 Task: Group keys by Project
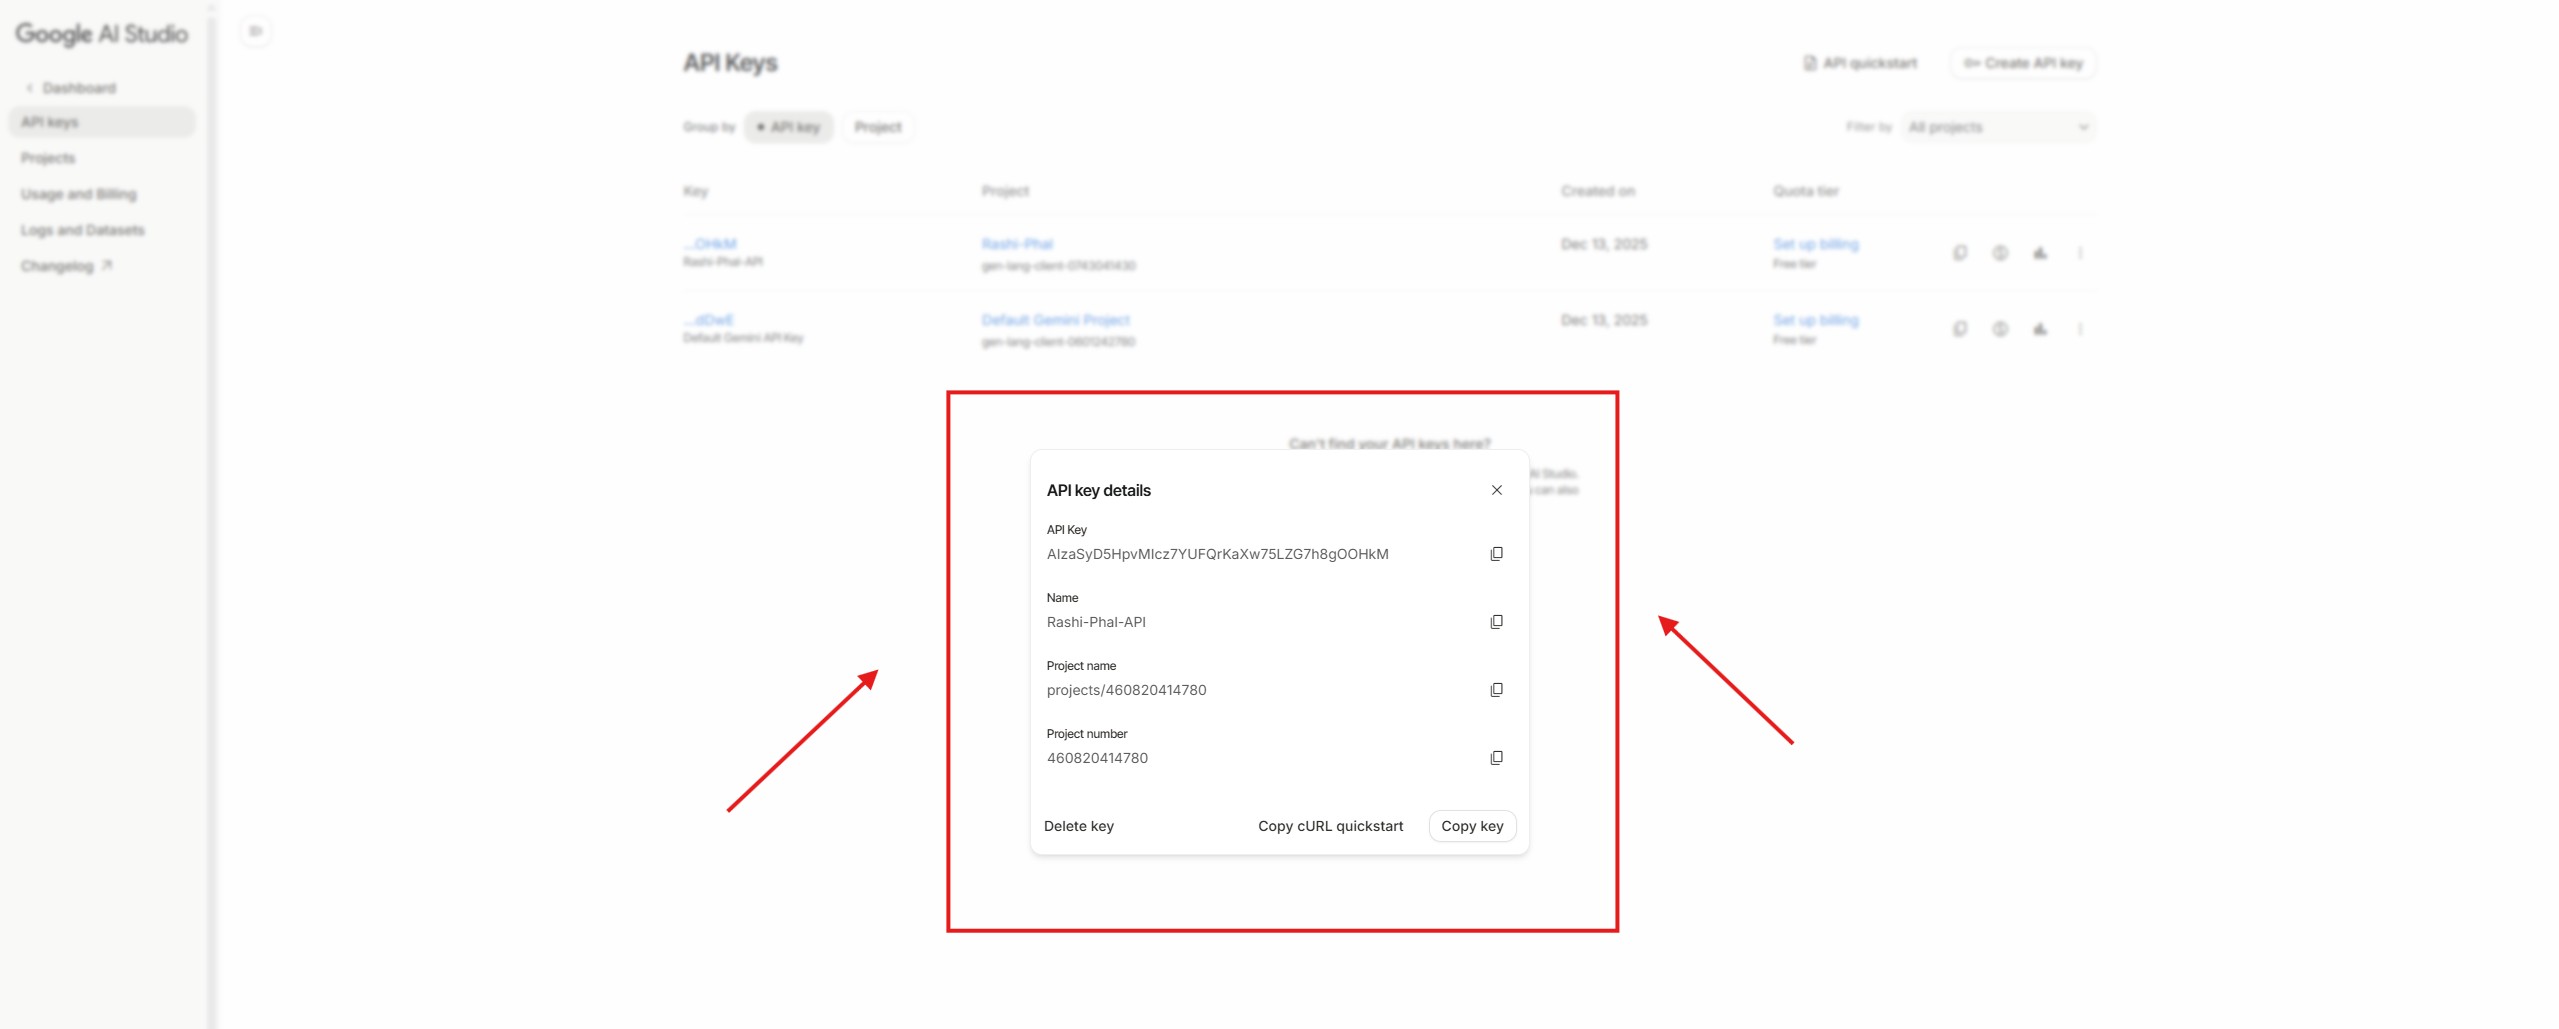pos(877,127)
